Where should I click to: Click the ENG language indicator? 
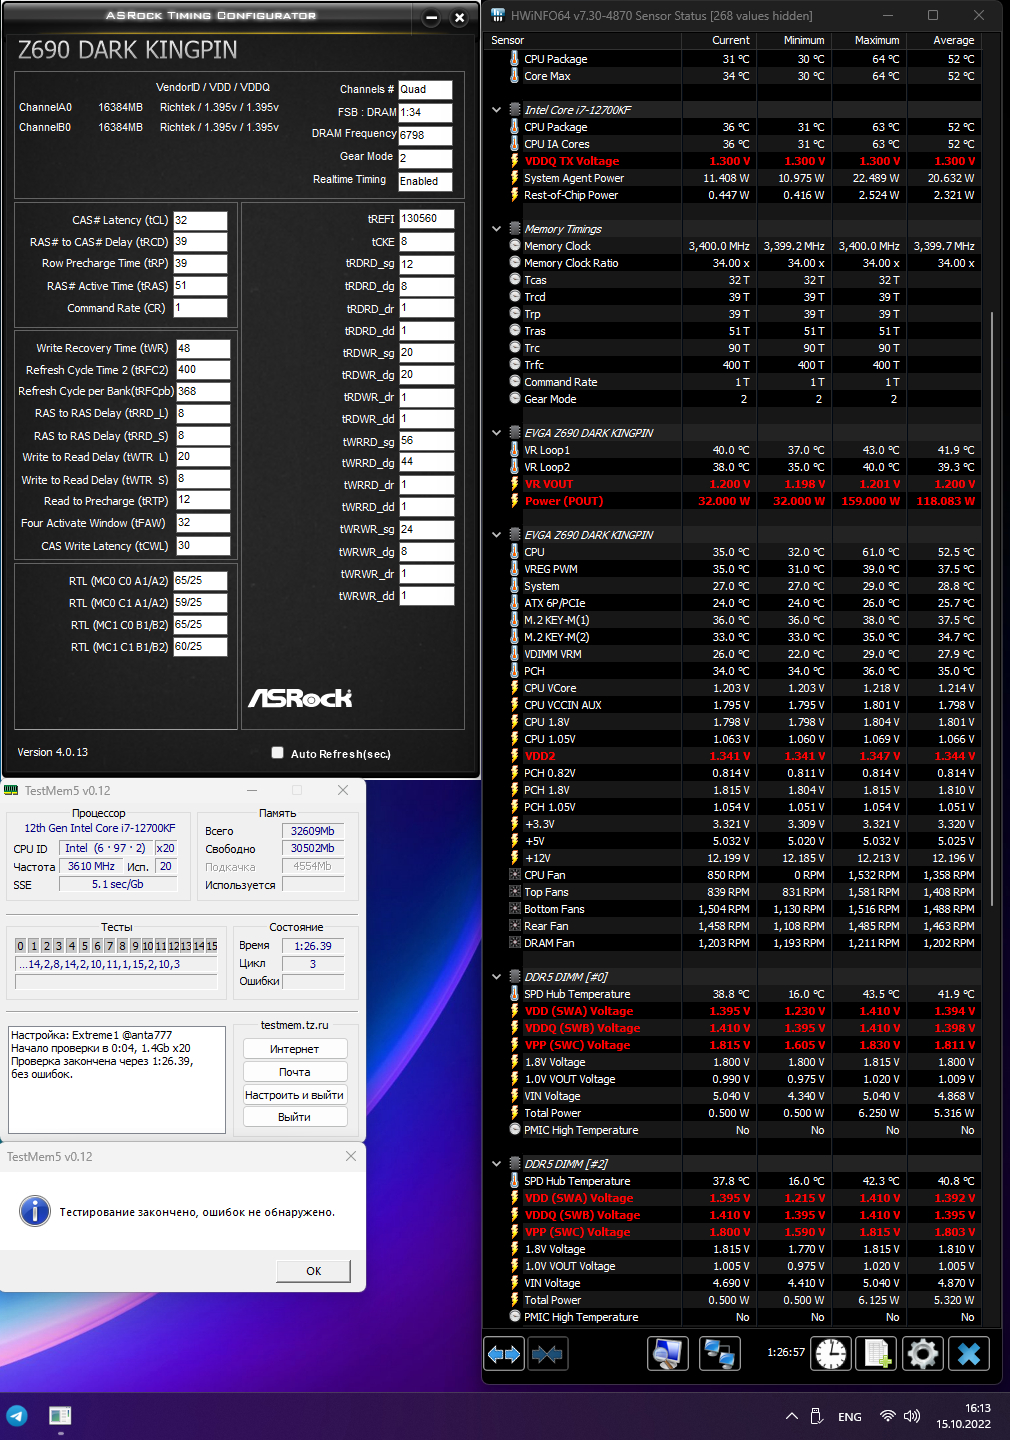pos(850,1417)
